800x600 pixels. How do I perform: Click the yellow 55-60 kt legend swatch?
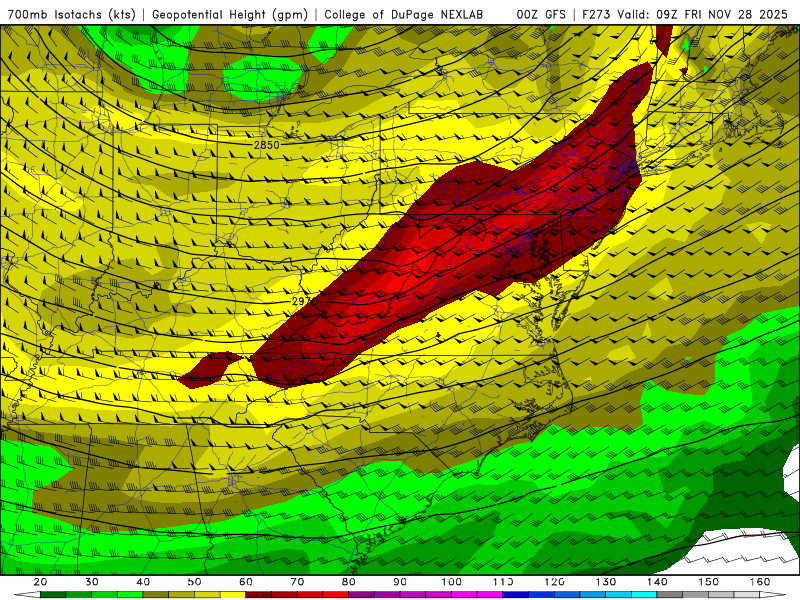[233, 595]
